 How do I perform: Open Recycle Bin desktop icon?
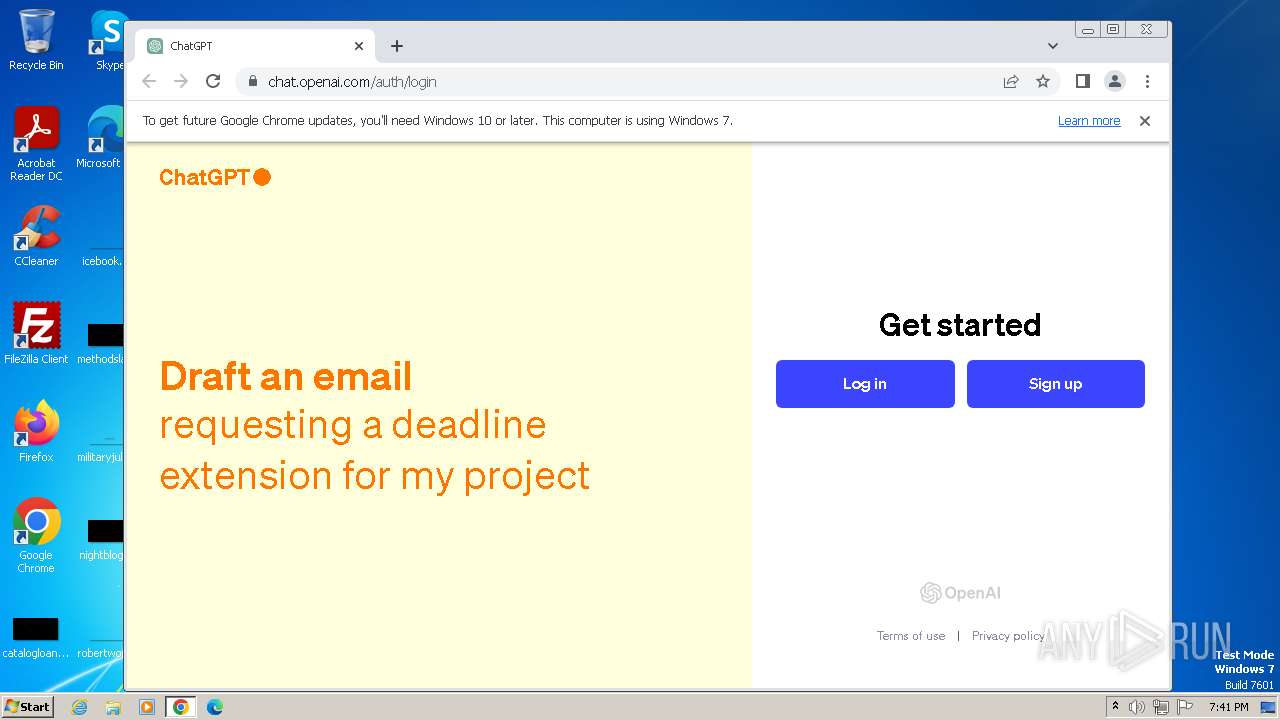coord(36,40)
